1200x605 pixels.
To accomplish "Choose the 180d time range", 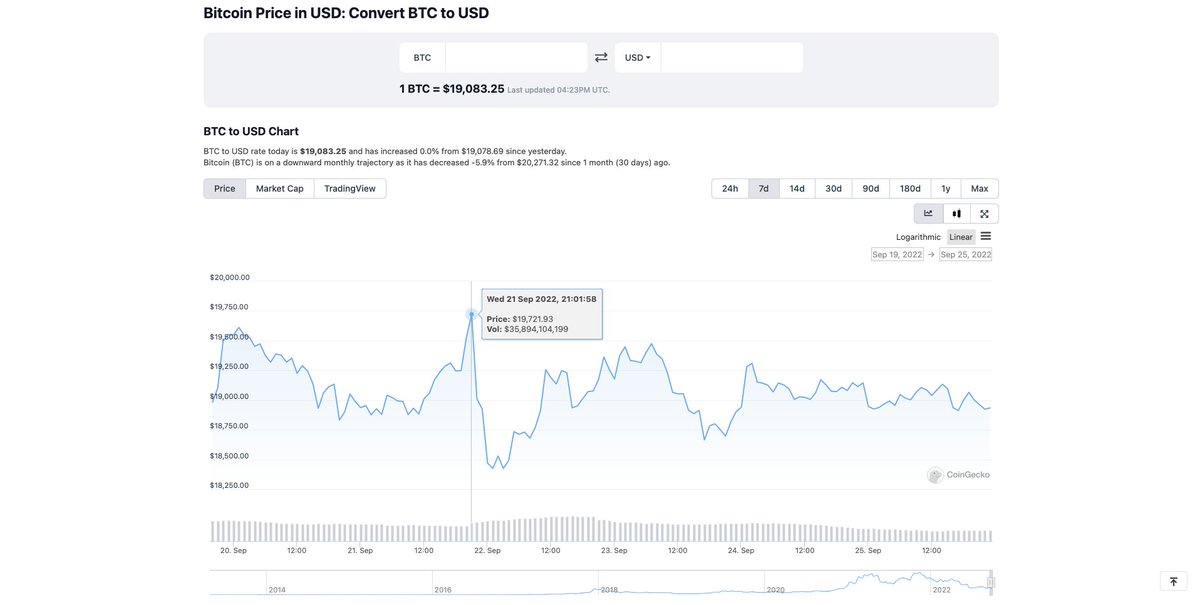I will (910, 188).
